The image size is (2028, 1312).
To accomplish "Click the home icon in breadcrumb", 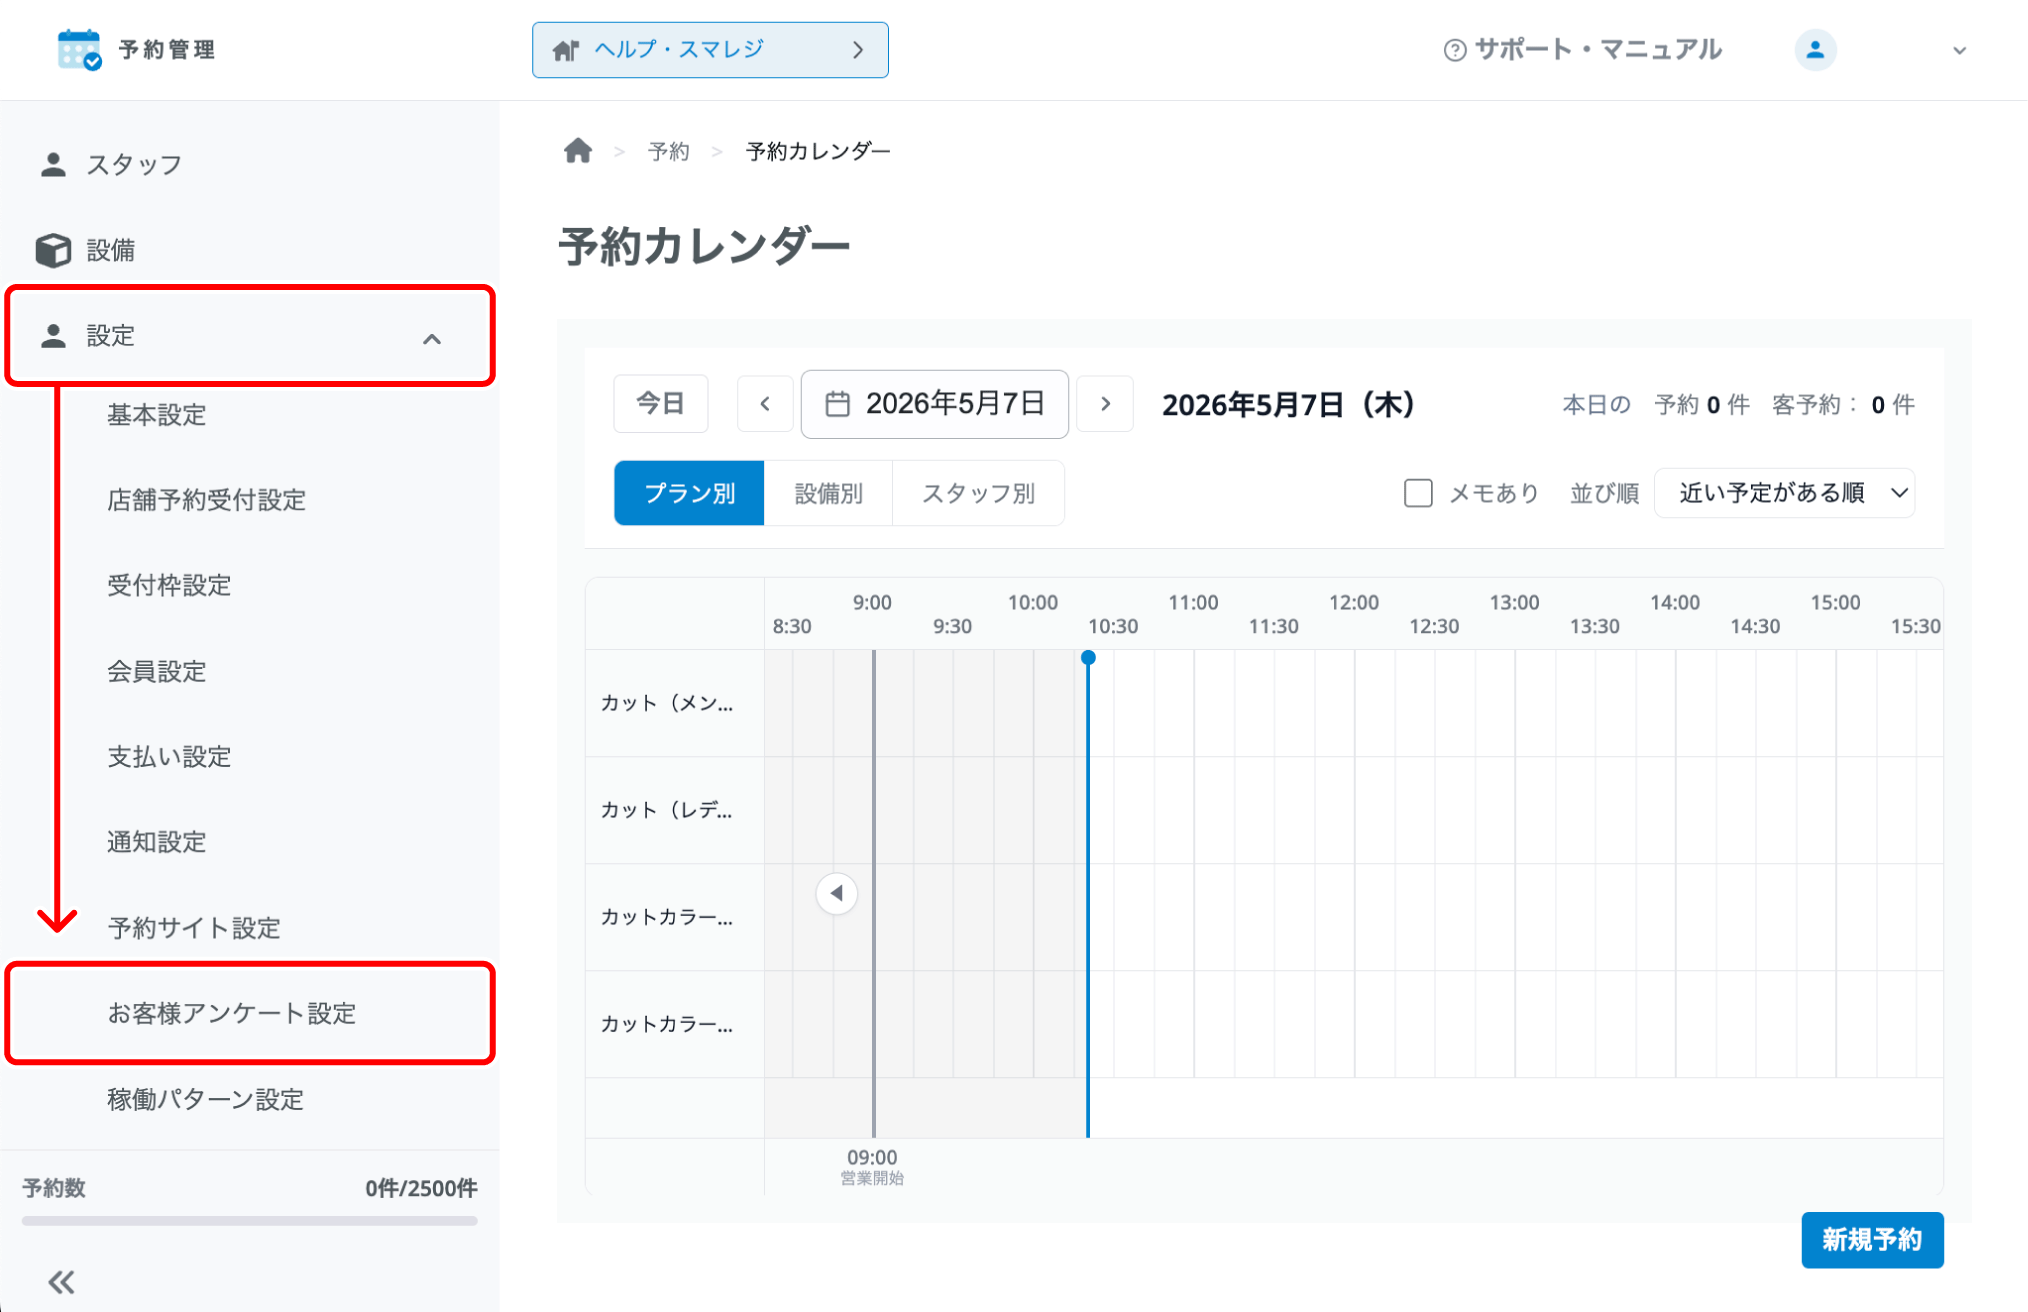I will click(x=578, y=151).
